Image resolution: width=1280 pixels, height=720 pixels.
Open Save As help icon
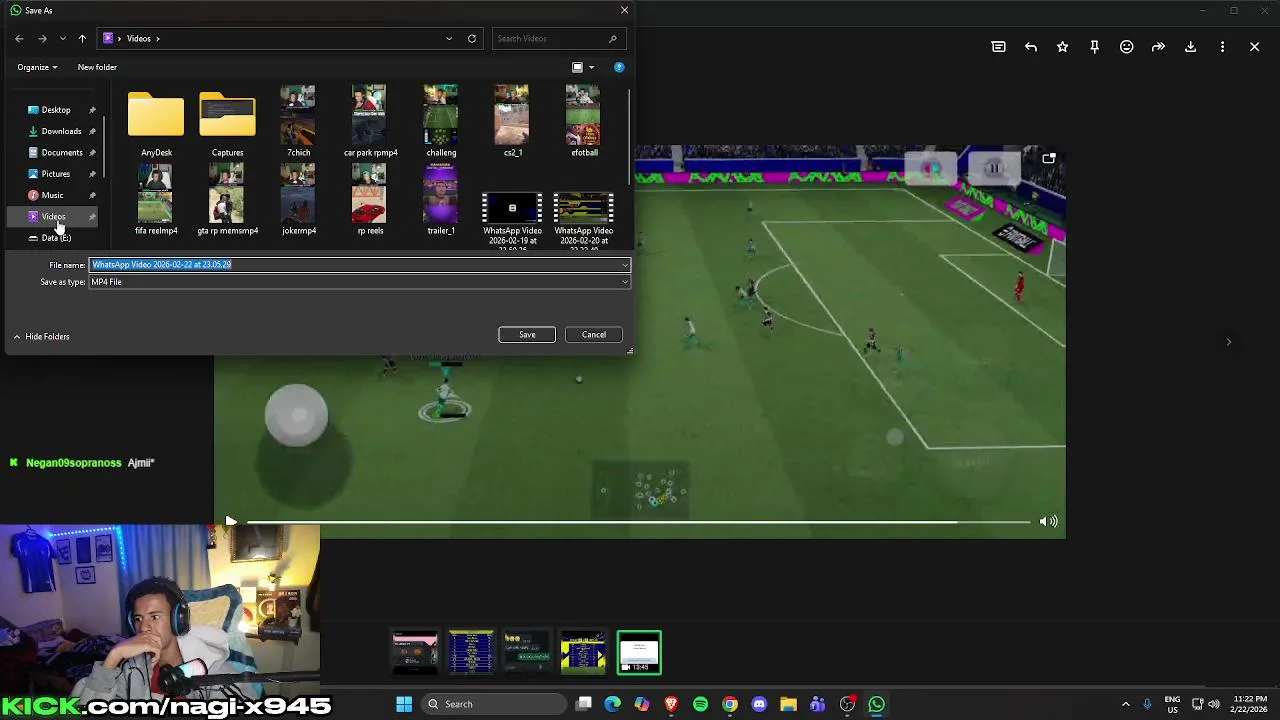click(x=619, y=67)
